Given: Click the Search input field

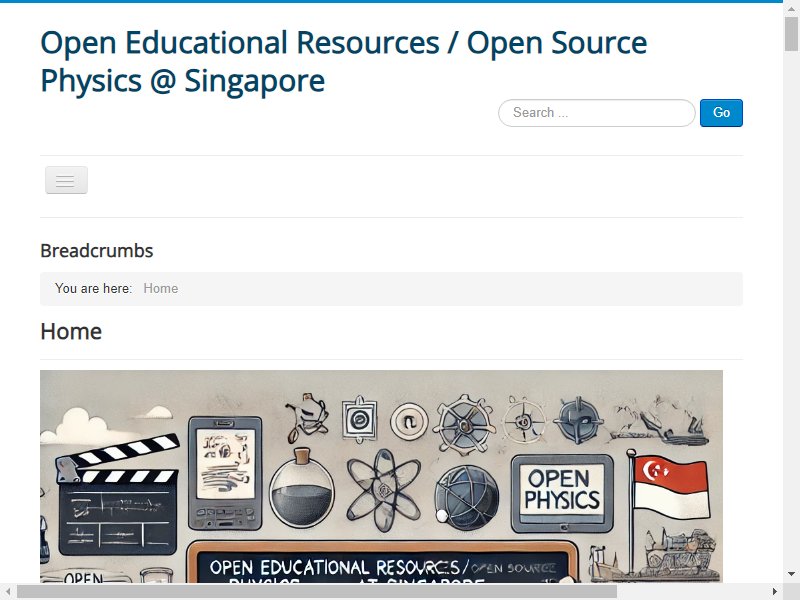Looking at the screenshot, I should click(x=596, y=113).
